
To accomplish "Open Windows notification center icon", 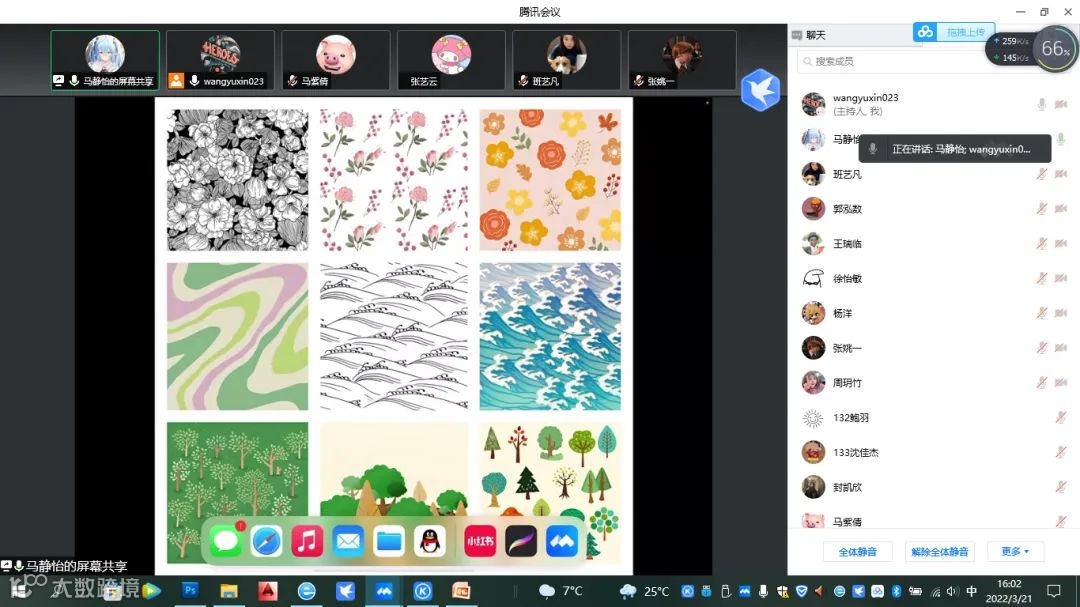I will tap(1053, 590).
